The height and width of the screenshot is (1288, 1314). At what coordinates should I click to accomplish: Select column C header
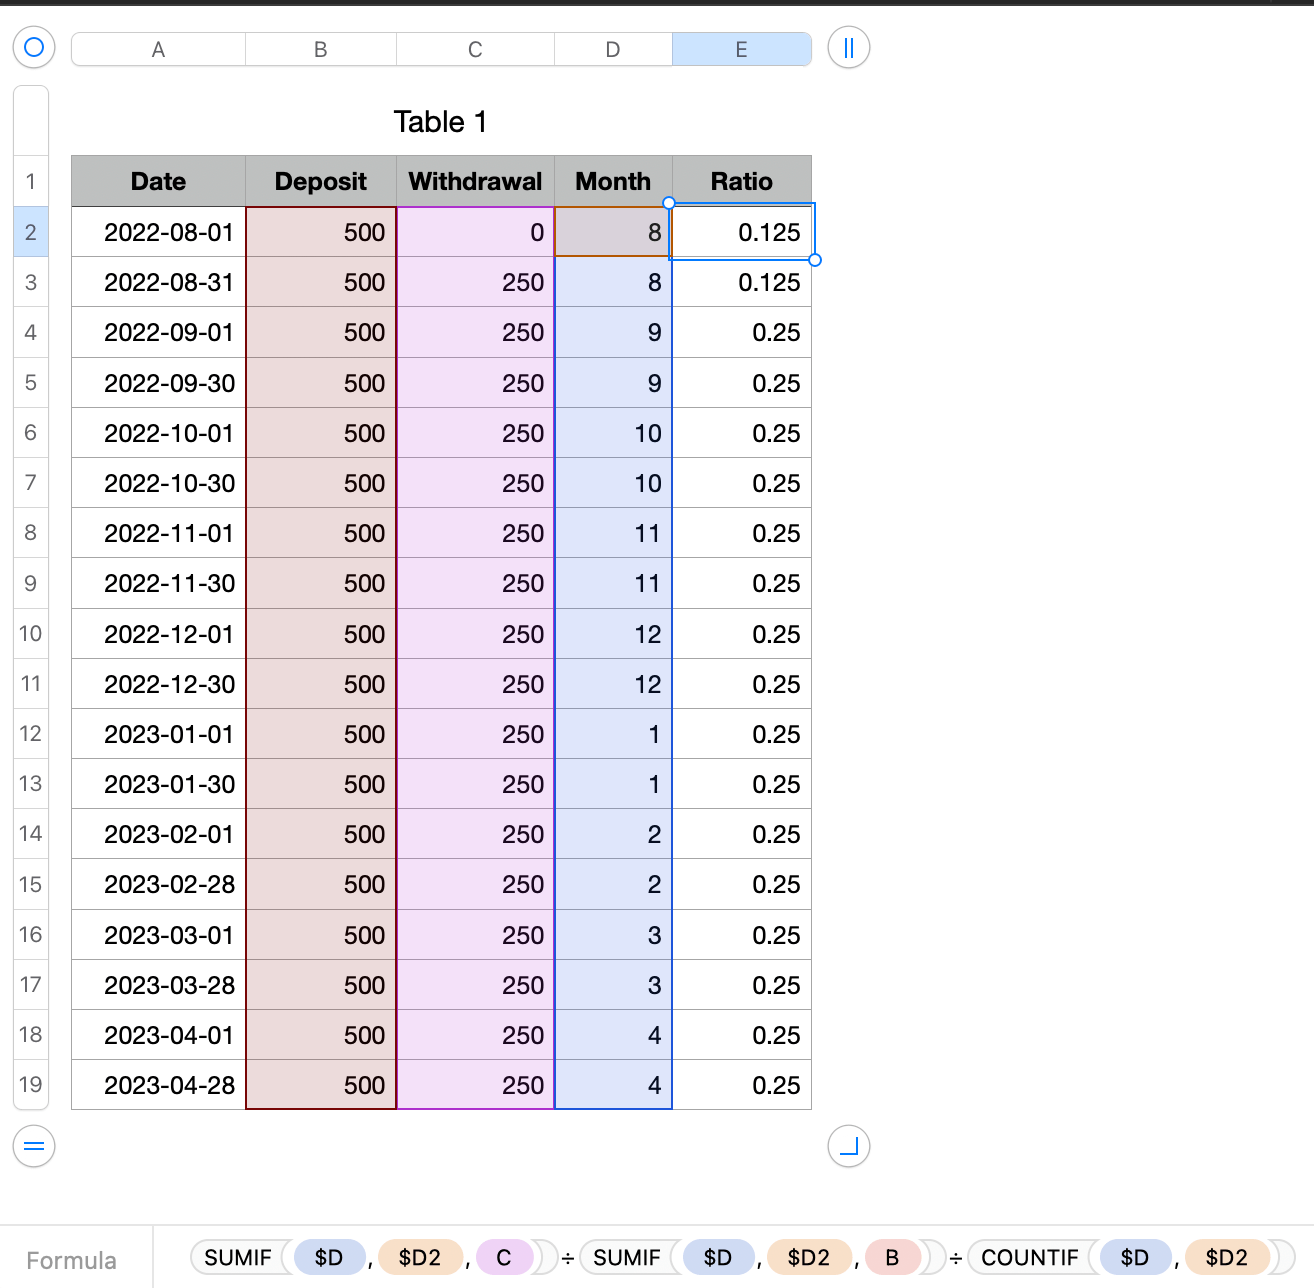[x=475, y=49]
